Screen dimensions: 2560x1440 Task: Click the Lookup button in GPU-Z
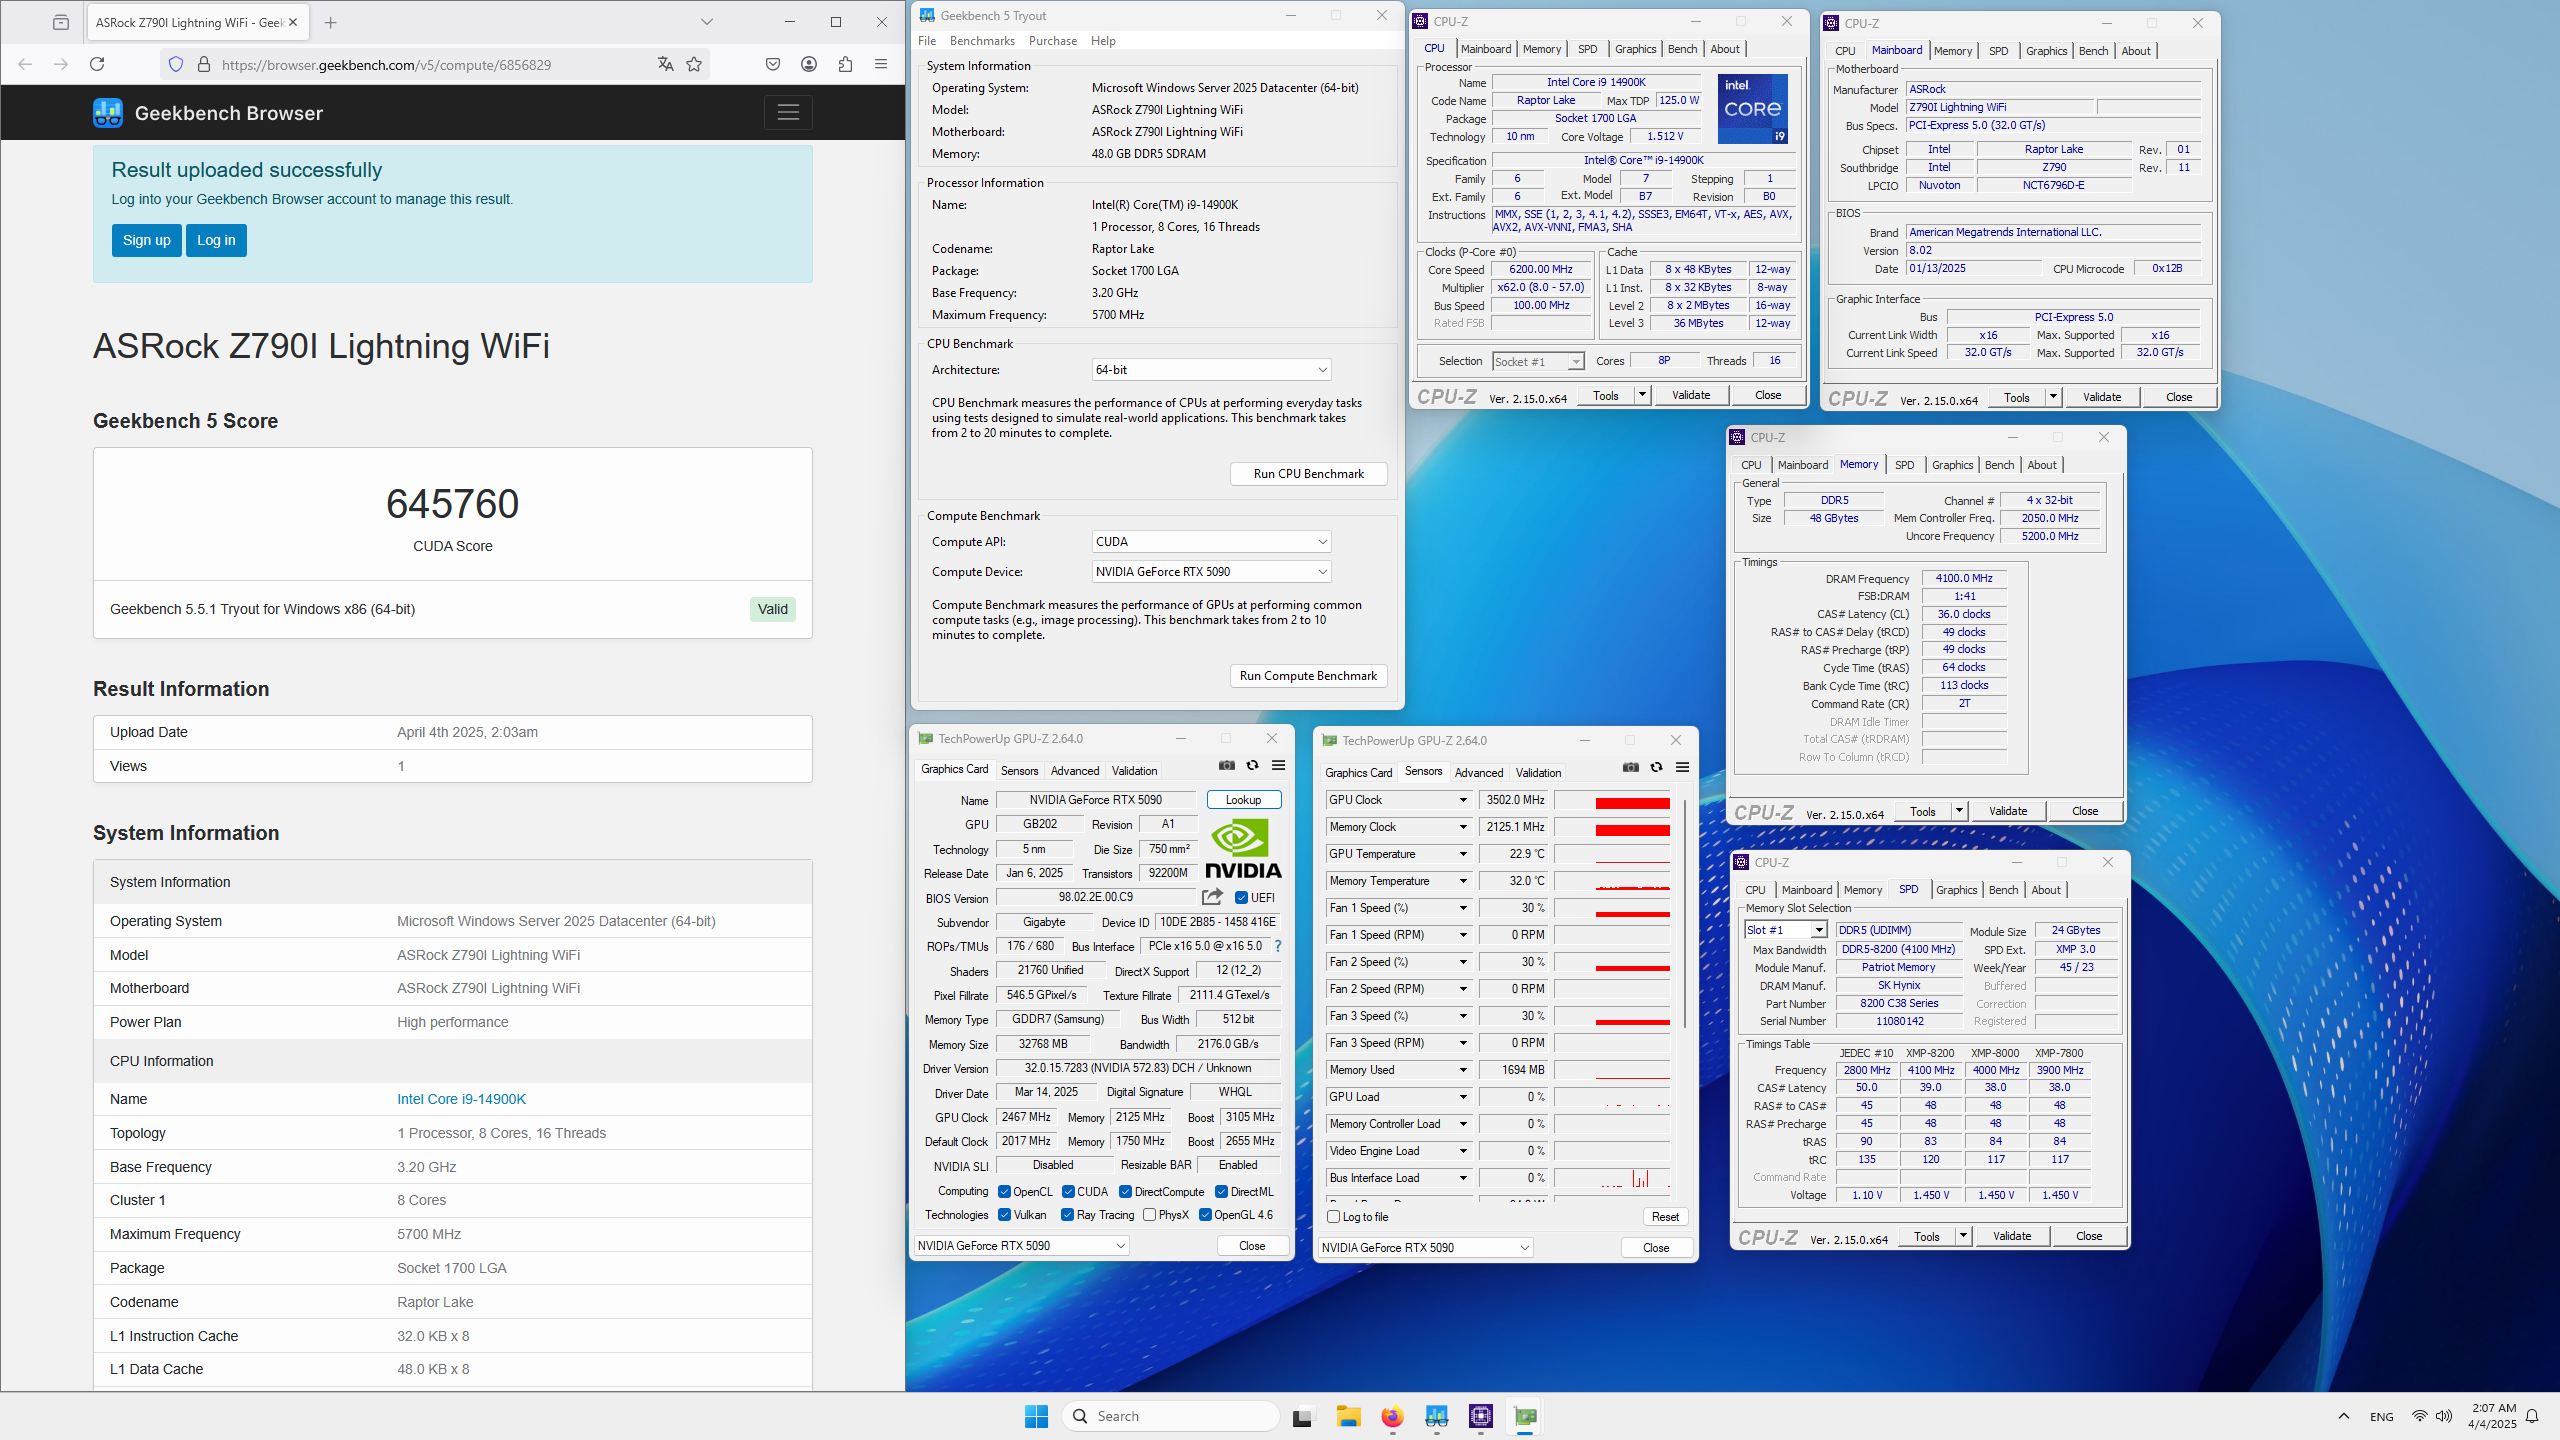click(x=1243, y=800)
